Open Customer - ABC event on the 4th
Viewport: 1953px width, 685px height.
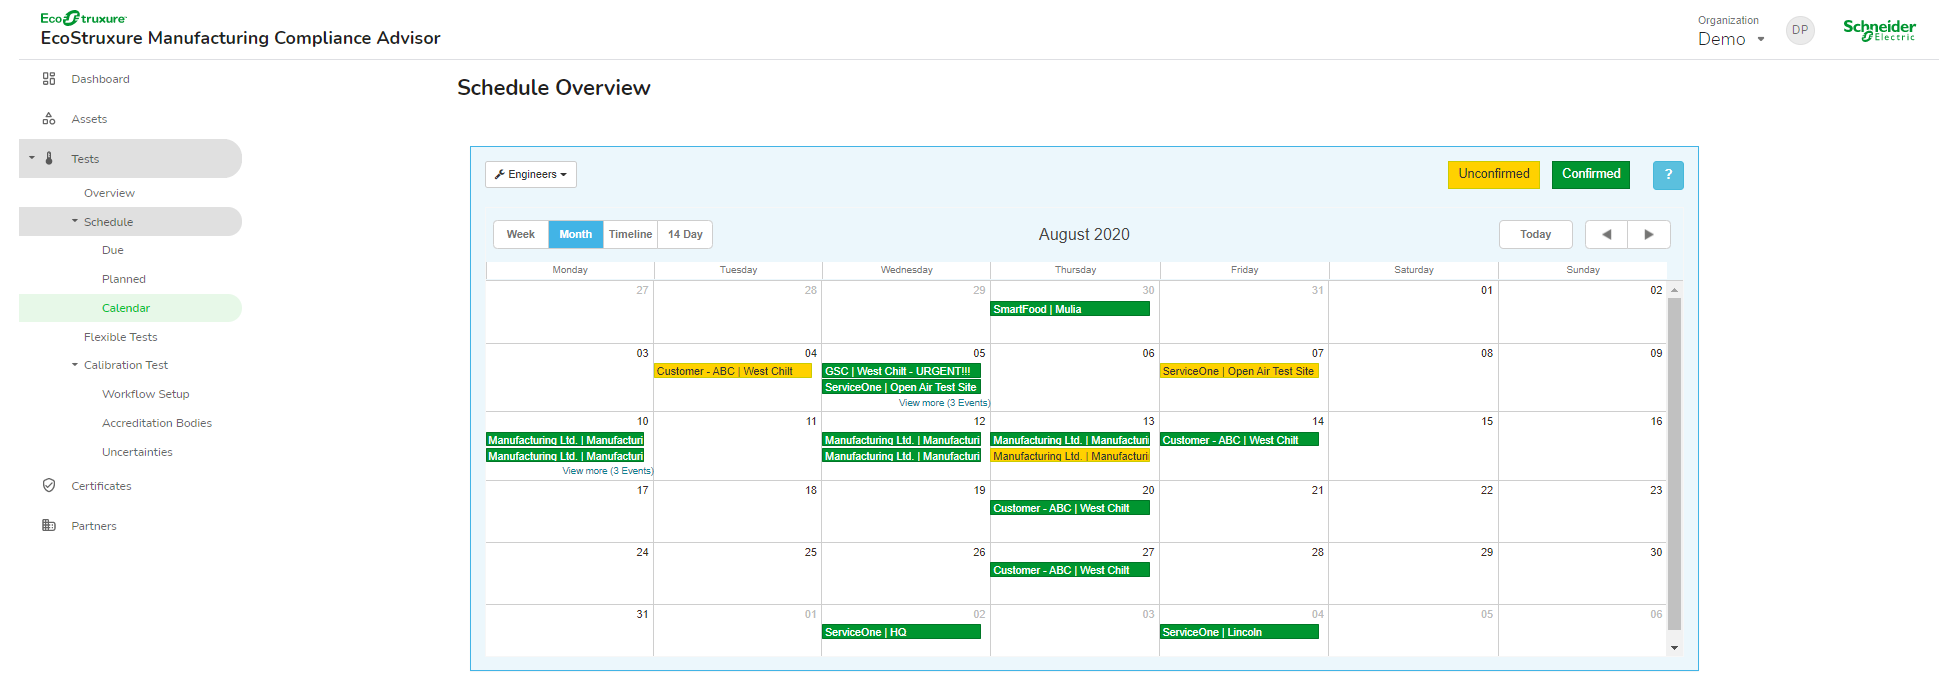tap(733, 371)
